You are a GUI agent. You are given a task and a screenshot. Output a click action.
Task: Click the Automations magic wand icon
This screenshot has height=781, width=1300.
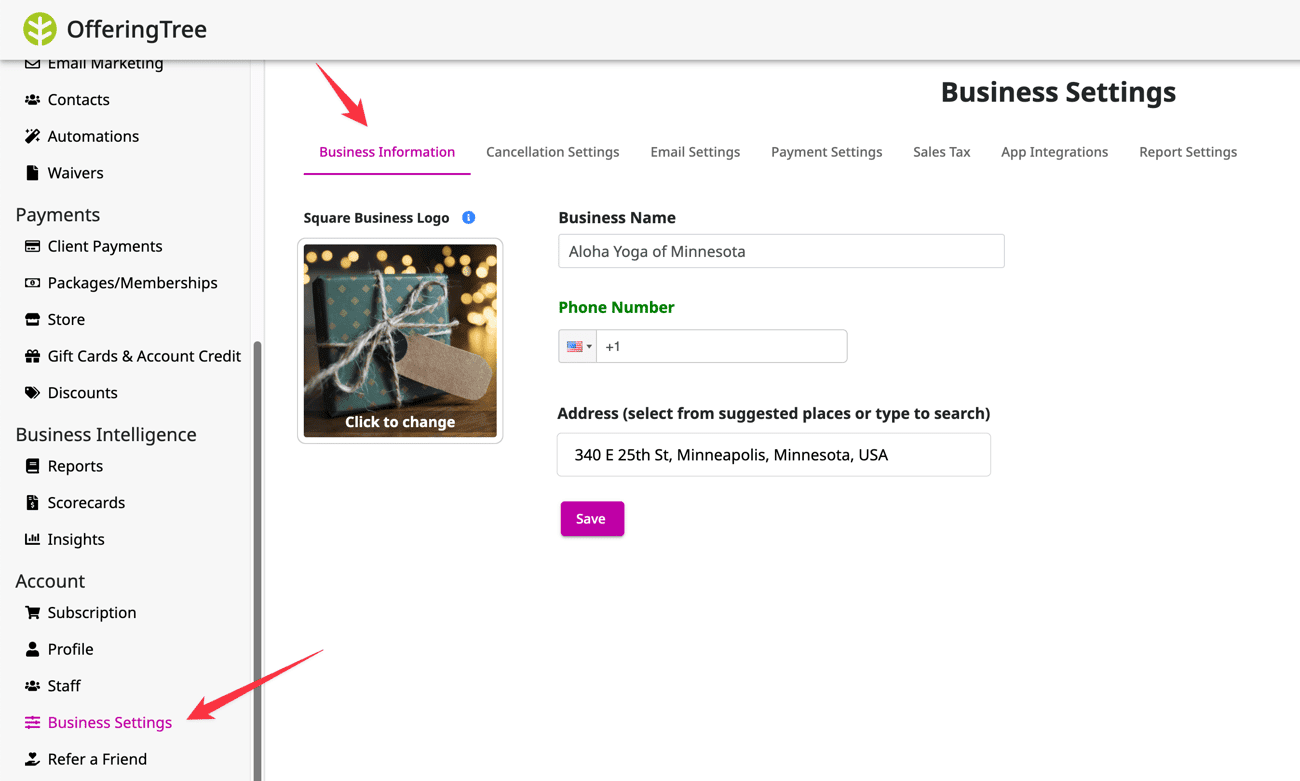[32, 136]
